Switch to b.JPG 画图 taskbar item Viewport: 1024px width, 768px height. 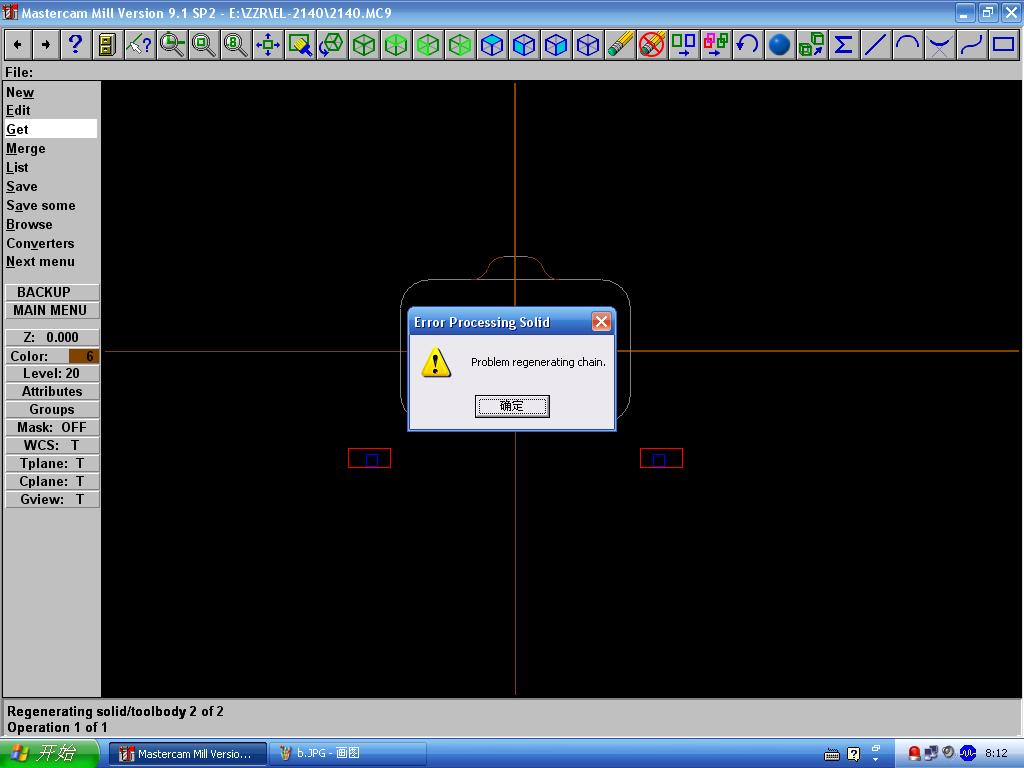347,754
